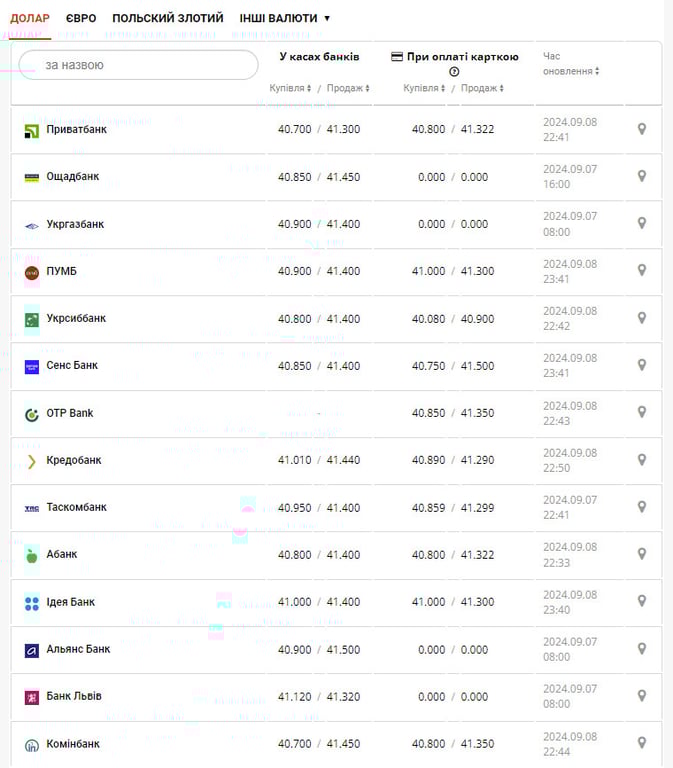
Task: Click the help question mark under card payment
Action: click(x=454, y=72)
